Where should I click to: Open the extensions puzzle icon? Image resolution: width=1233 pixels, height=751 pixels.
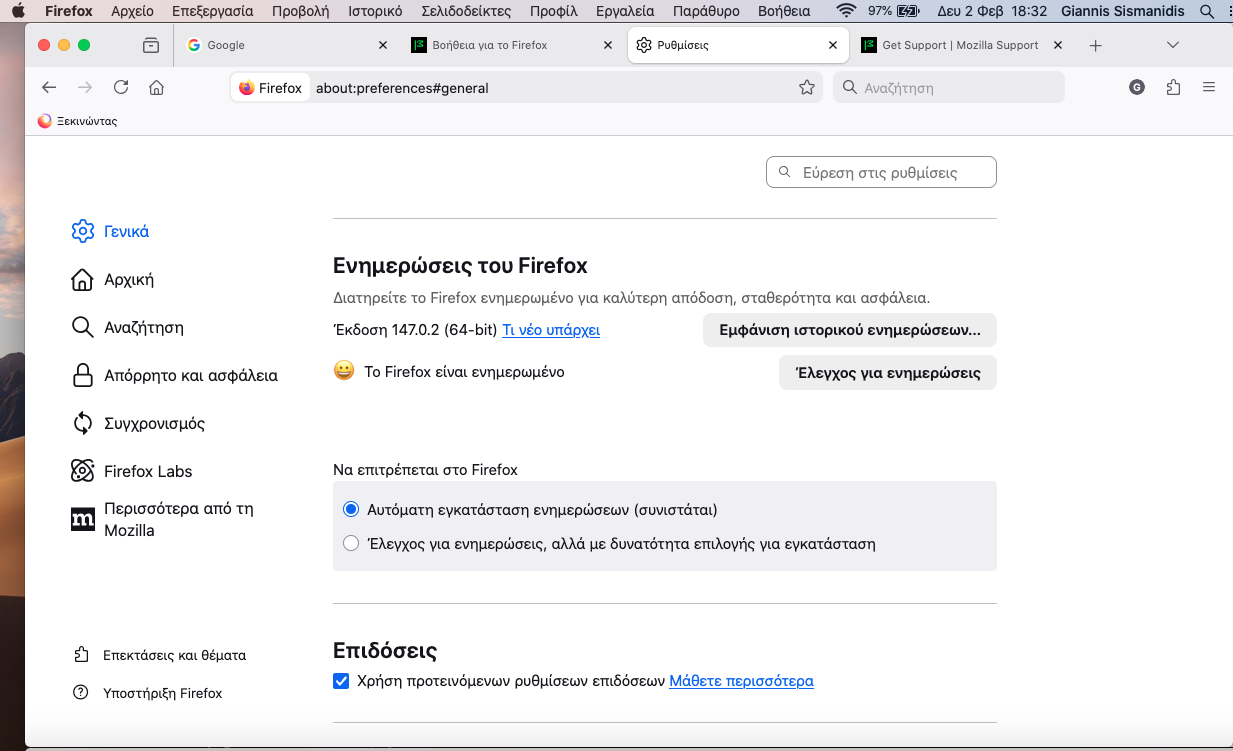click(1173, 87)
